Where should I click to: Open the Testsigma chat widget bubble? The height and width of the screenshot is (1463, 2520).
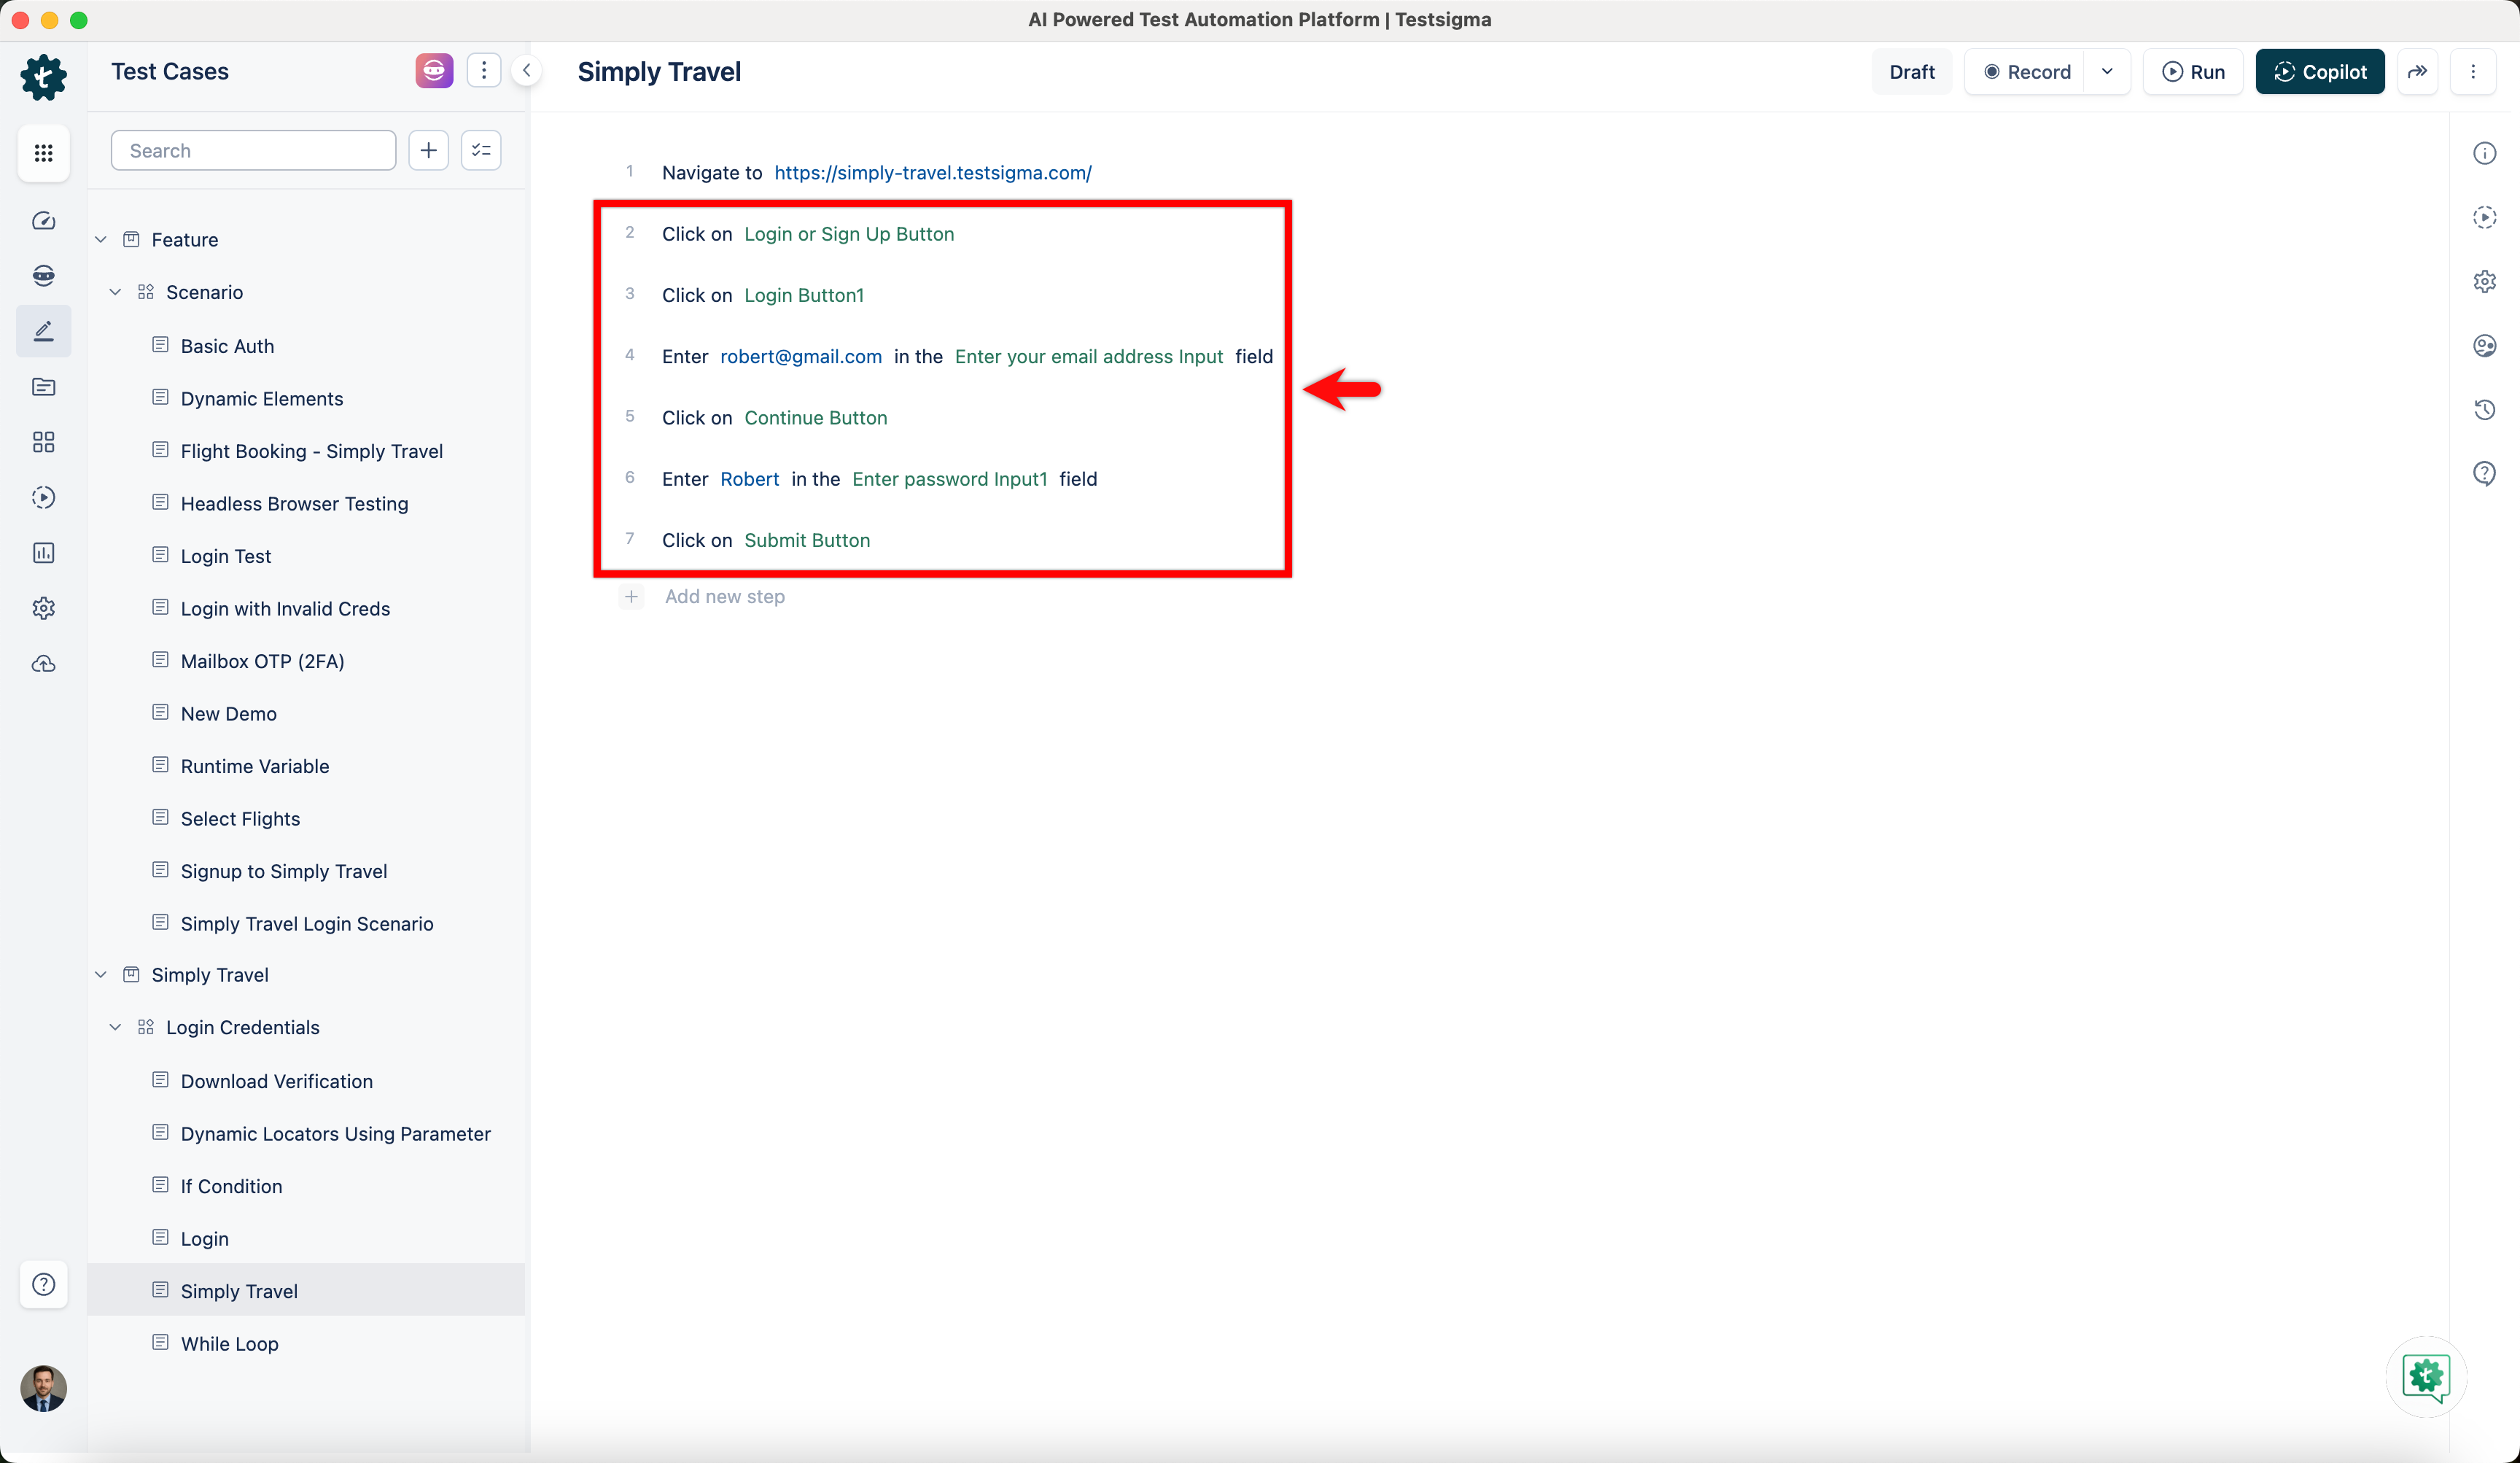pyautogui.click(x=2426, y=1377)
